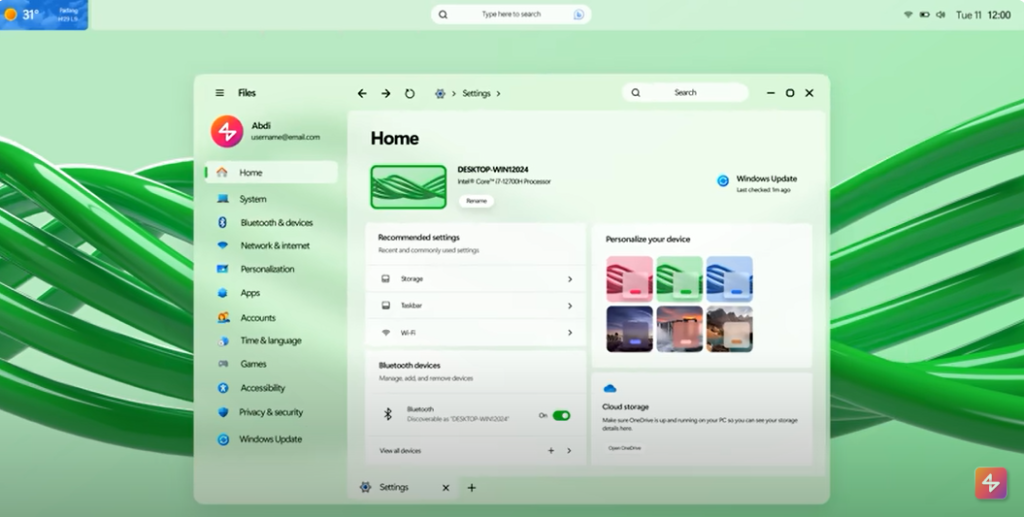The width and height of the screenshot is (1024, 517).
Task: Open the hamburger menu beside Files
Action: point(219,93)
